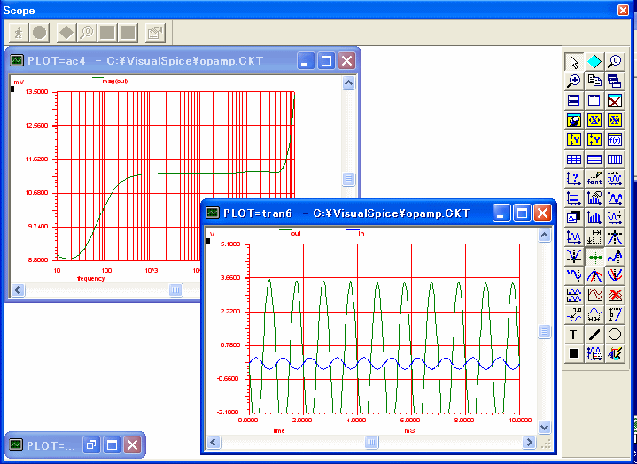Restore the minimized PLOT window
Screen dimensions: 637x464
[90, 446]
